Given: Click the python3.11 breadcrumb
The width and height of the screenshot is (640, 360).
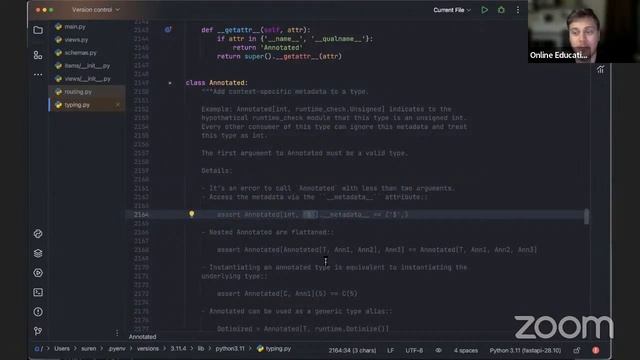Looking at the screenshot, I should click(x=230, y=349).
